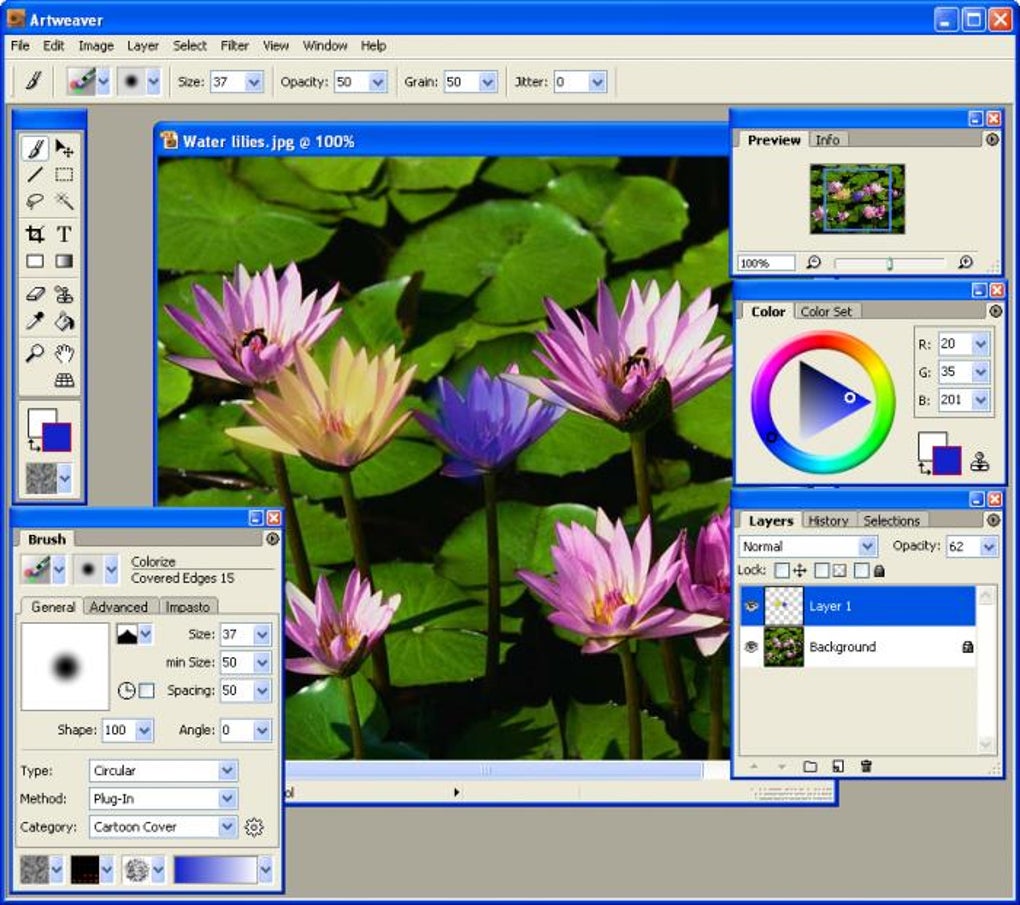Open the File menu
This screenshot has height=905, width=1020.
pos(20,46)
